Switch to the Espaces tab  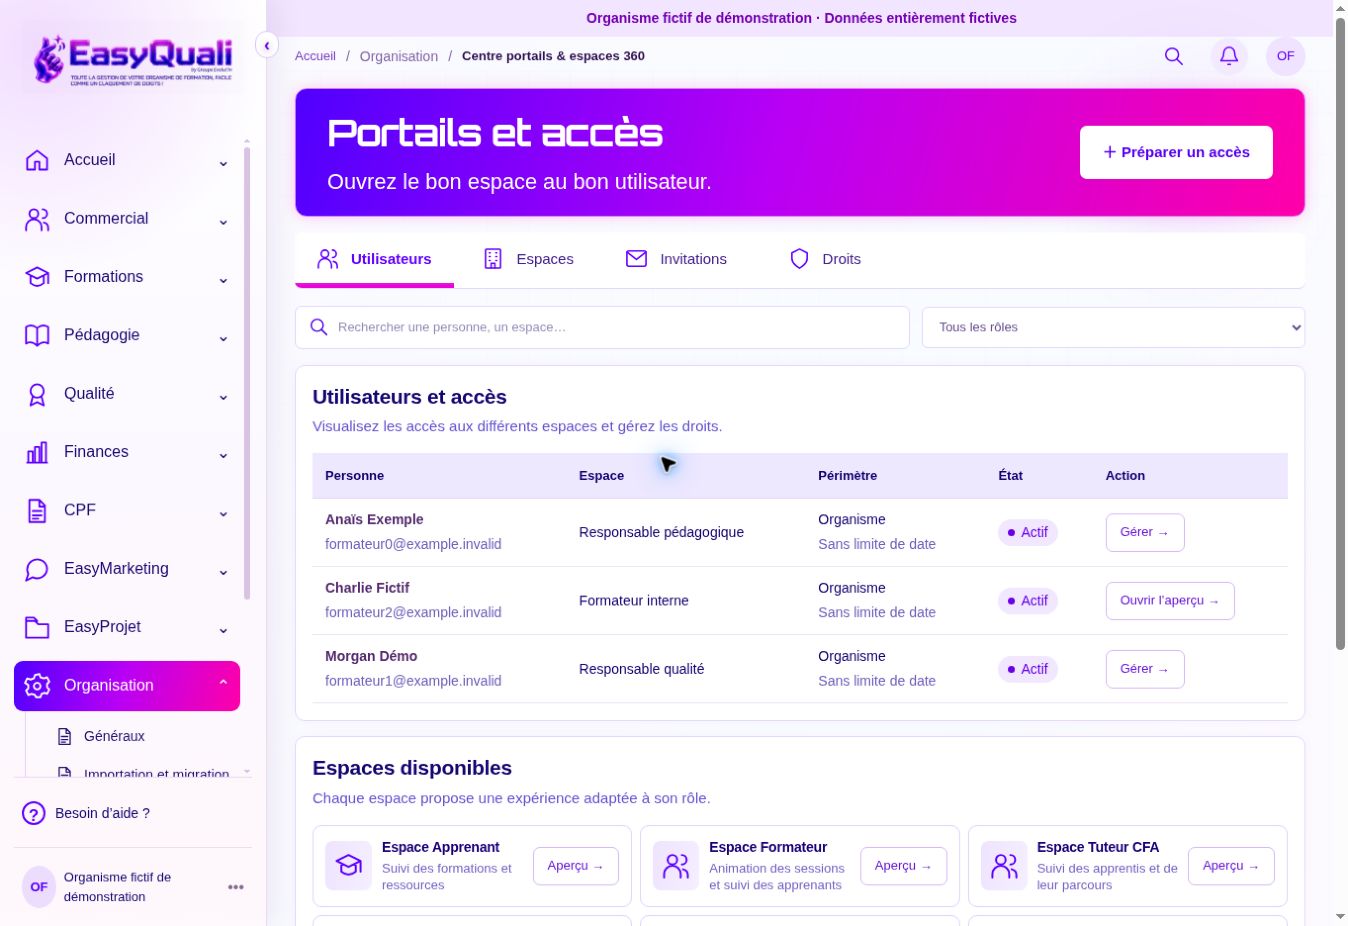point(528,259)
